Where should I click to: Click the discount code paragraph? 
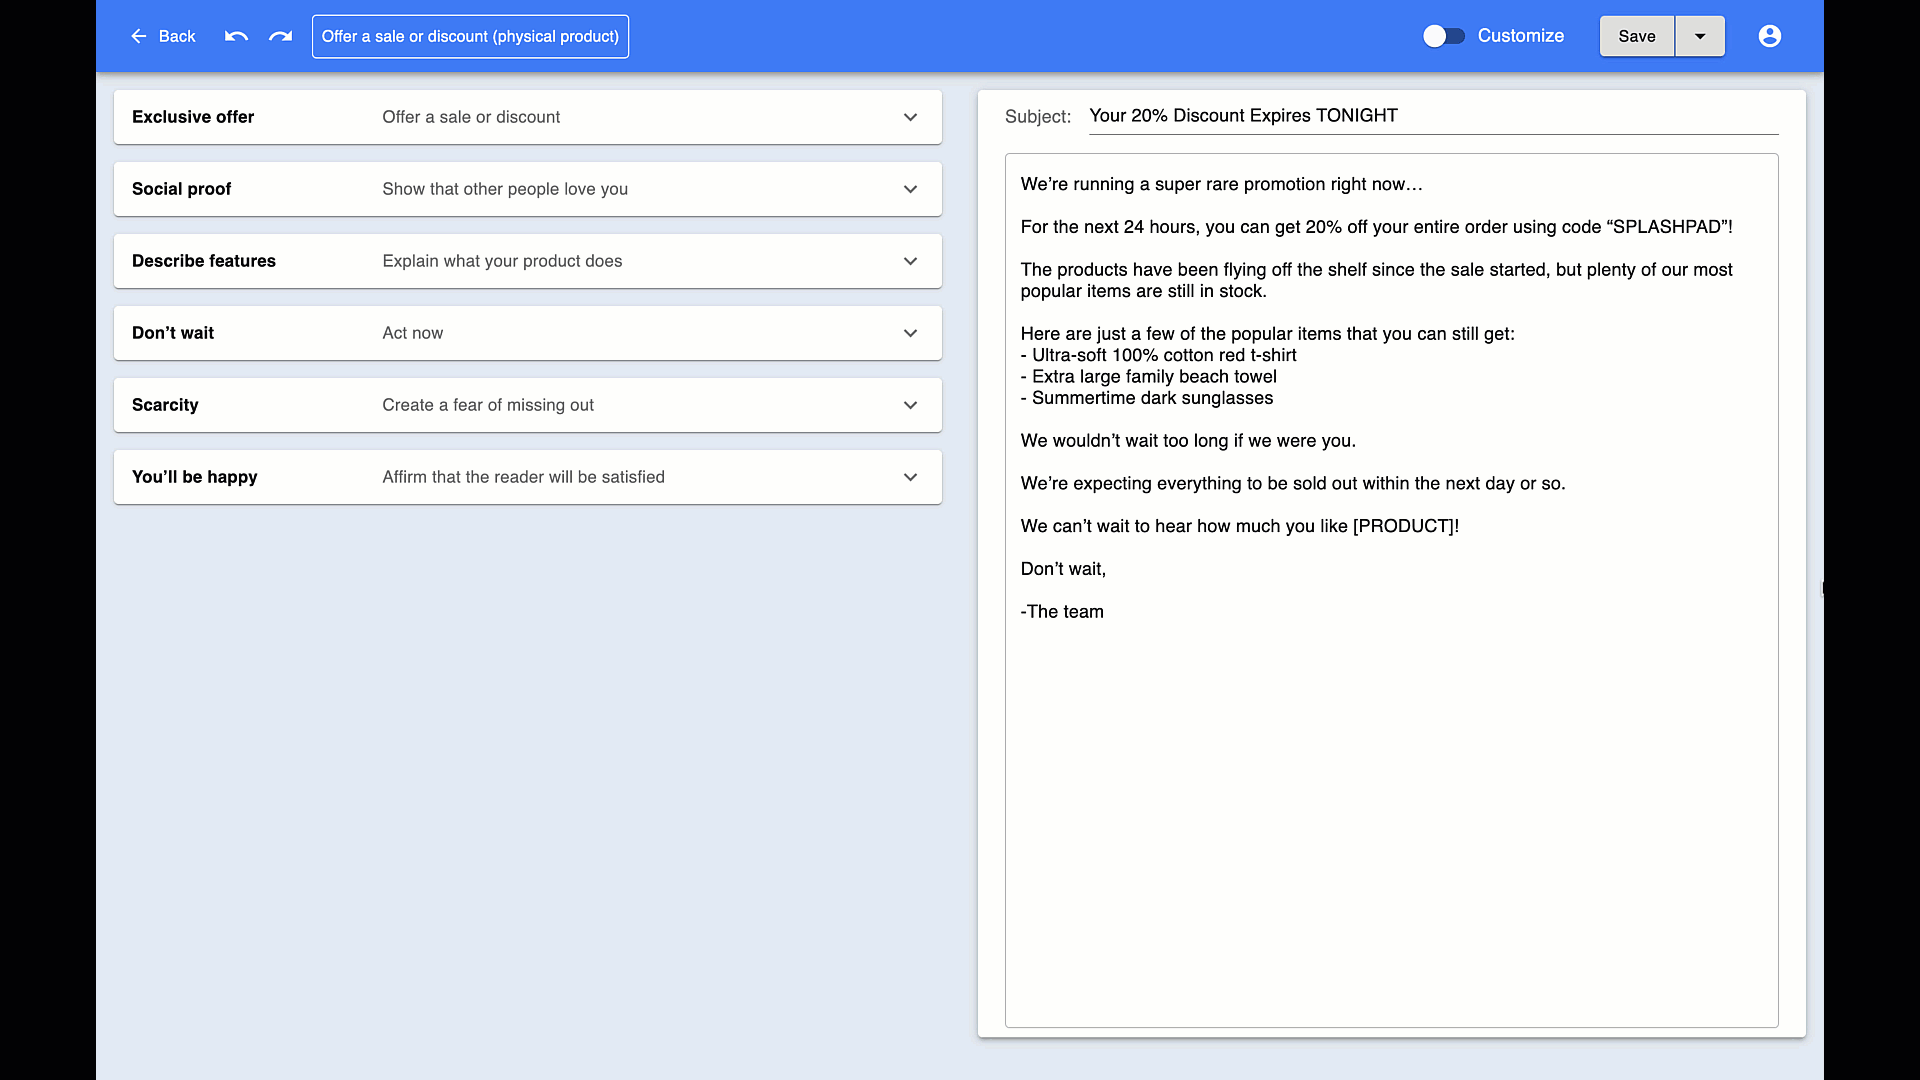(1374, 227)
